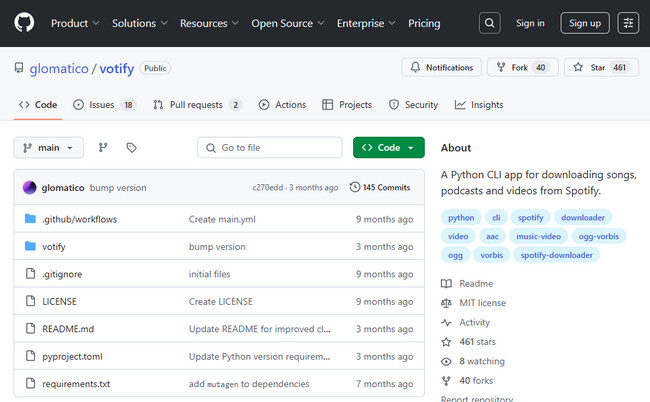
Task: Click the pyproject.toml file icon
Action: tap(30, 356)
